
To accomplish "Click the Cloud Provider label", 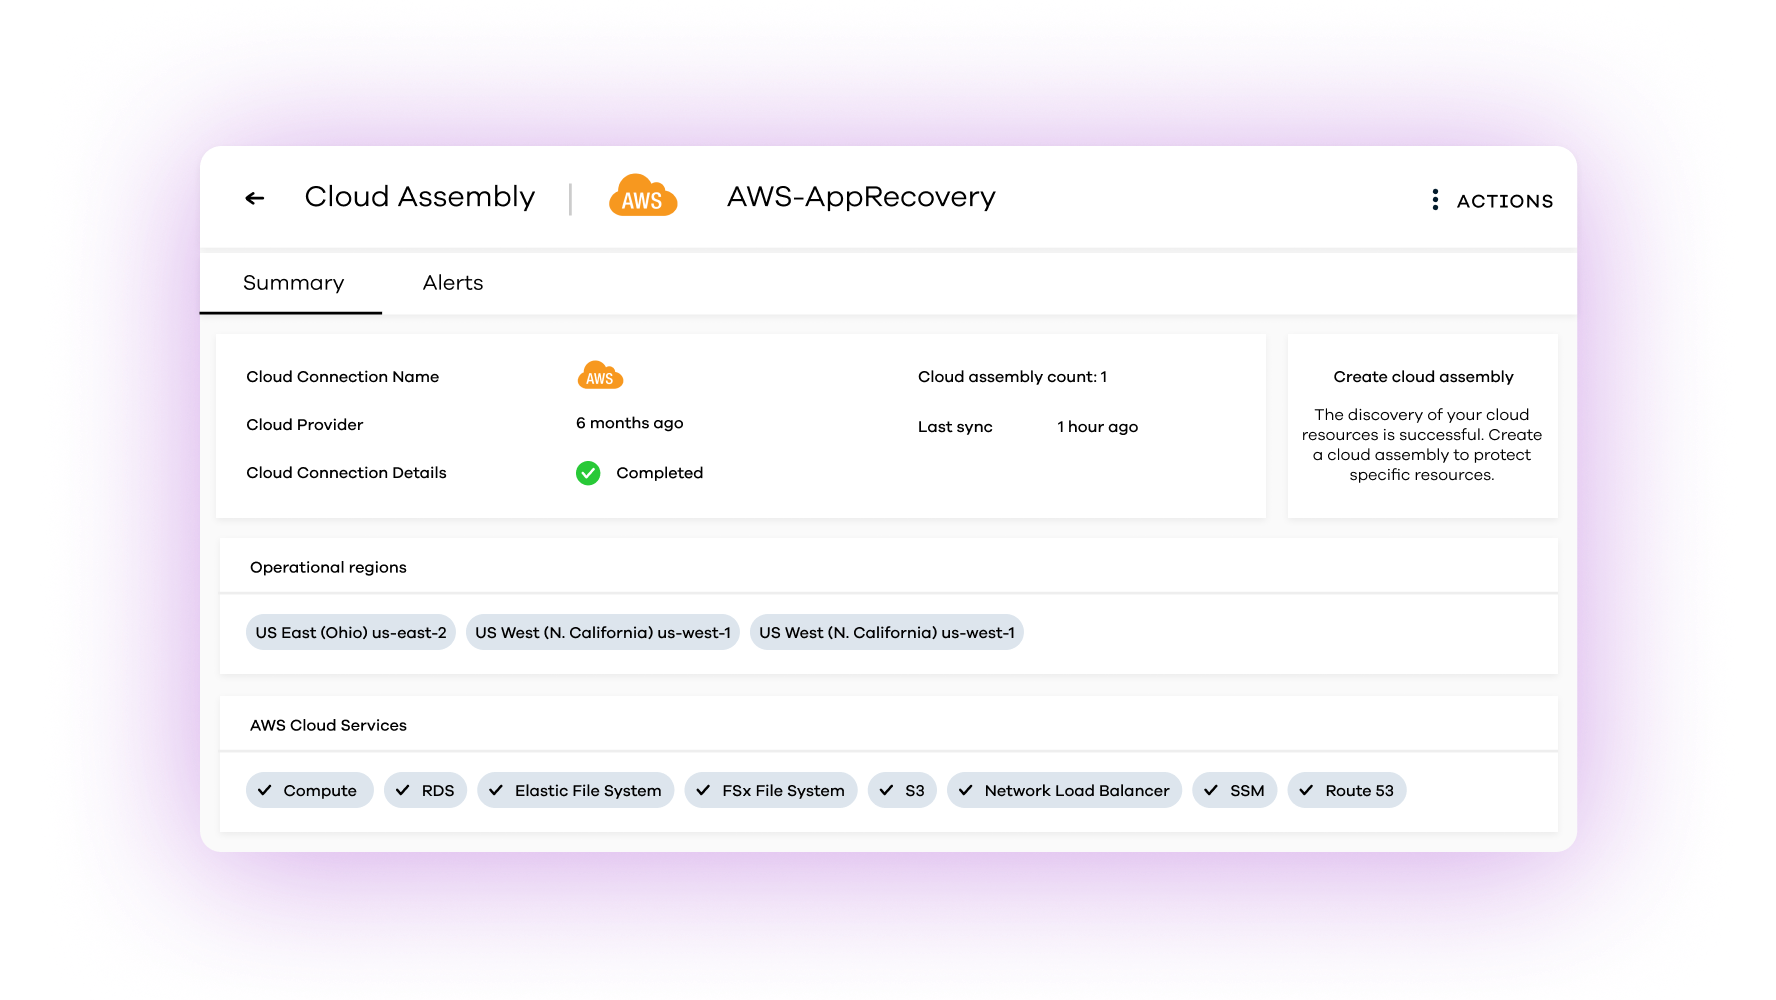I will pos(305,425).
